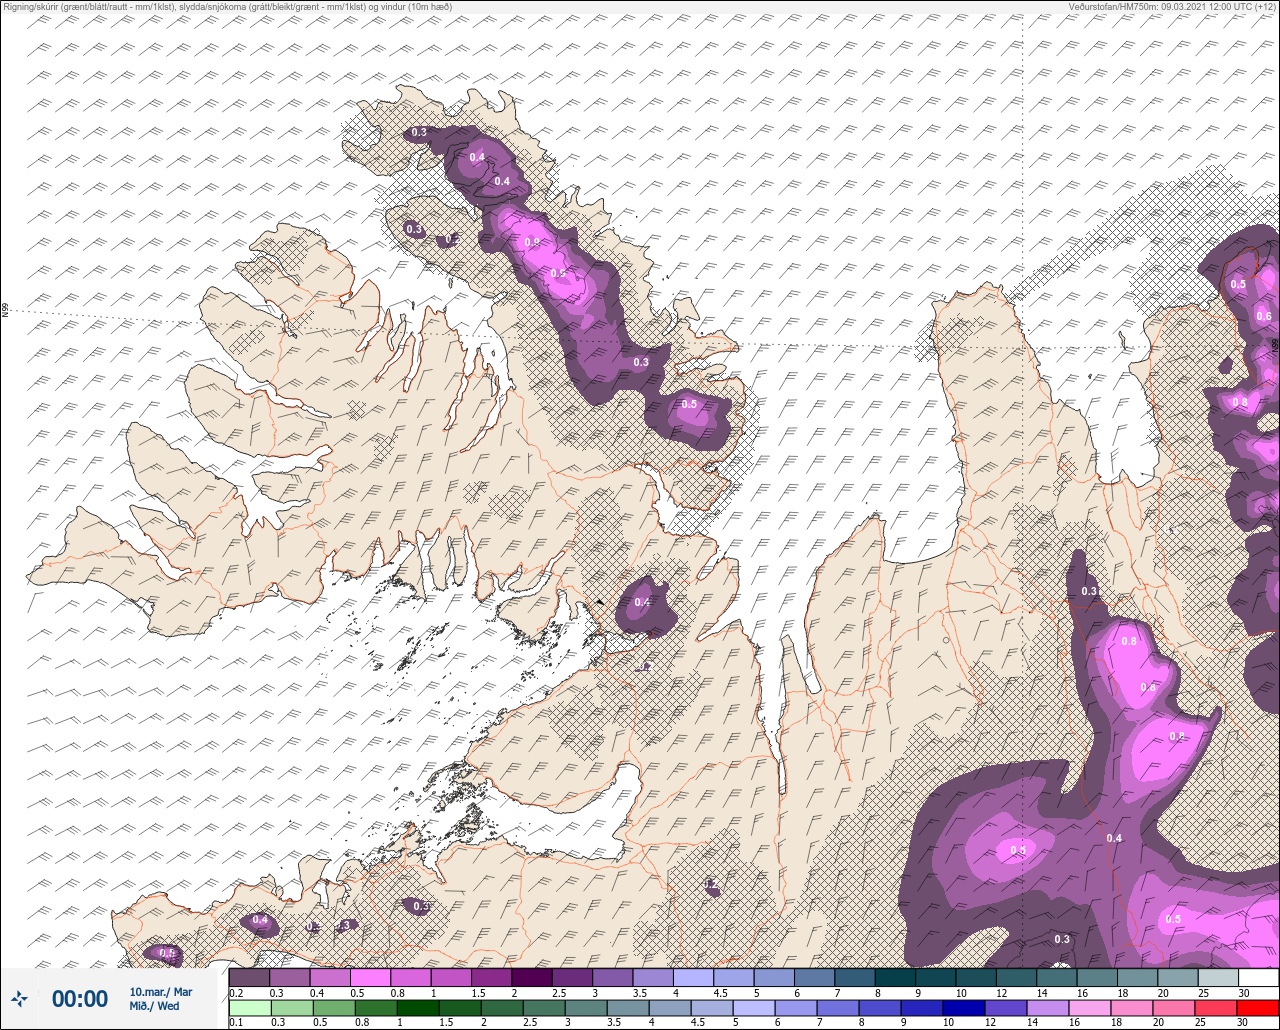
Task: Pick the light pink 16 swatch, lower legend
Action: (x=1089, y=1007)
